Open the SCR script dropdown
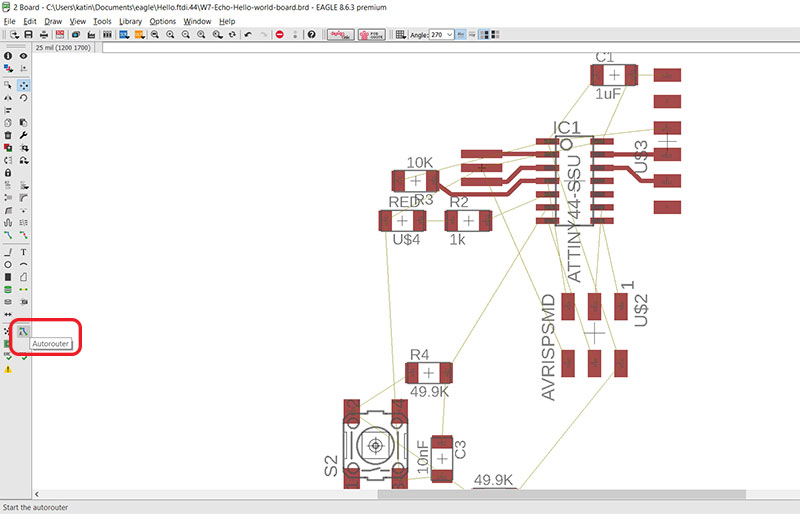Image resolution: width=800 pixels, height=514 pixels. tap(123, 35)
